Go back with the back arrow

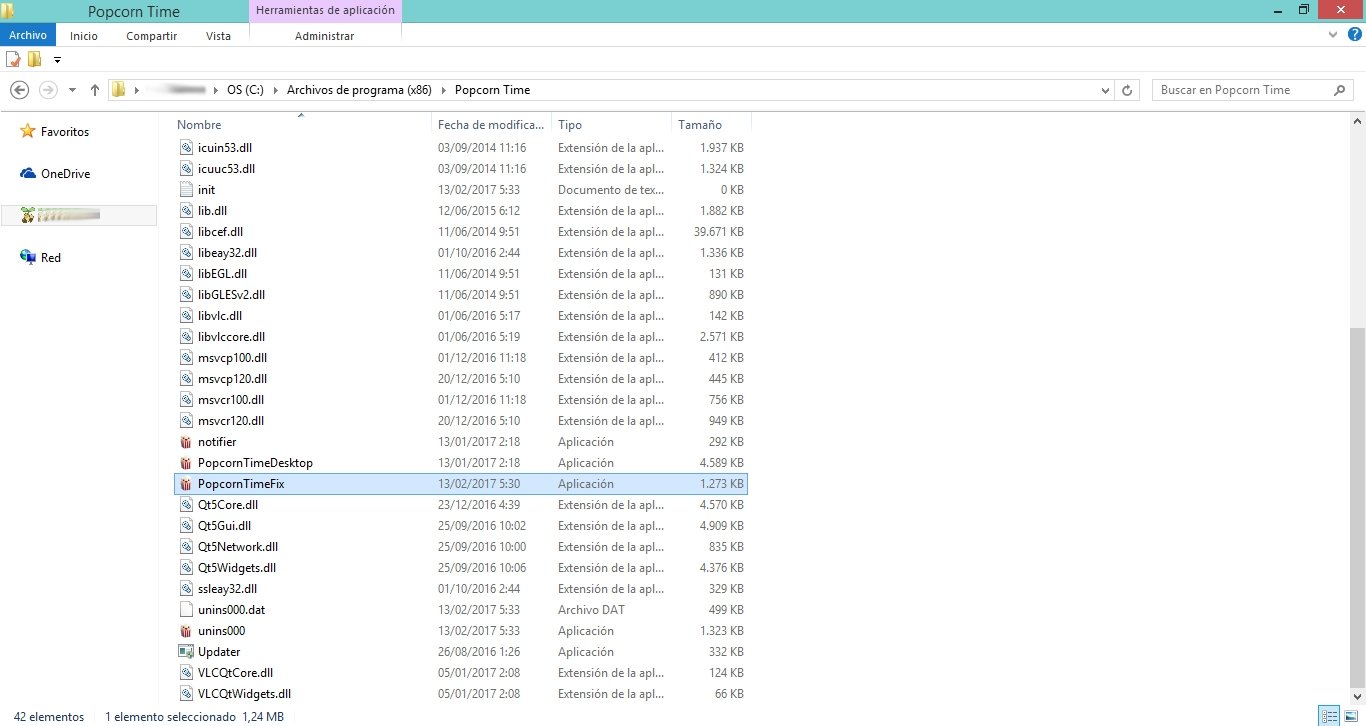(19, 90)
